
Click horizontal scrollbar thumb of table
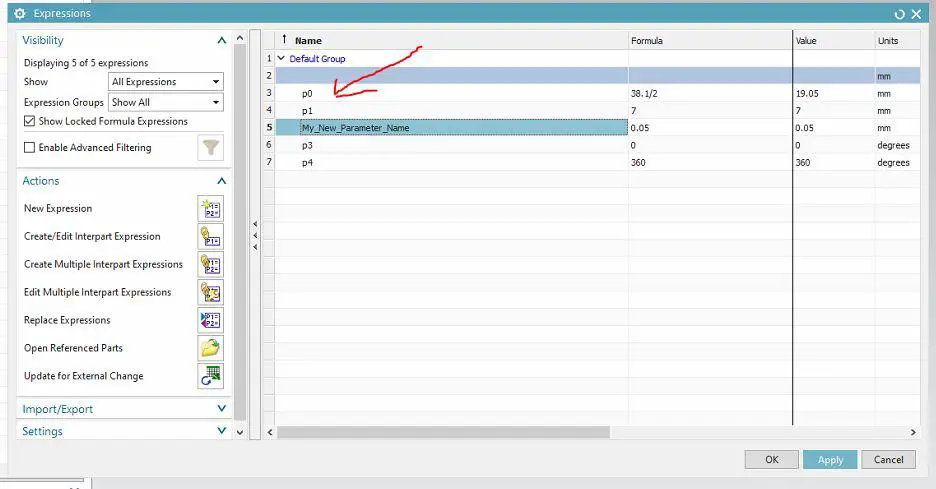click(443, 432)
